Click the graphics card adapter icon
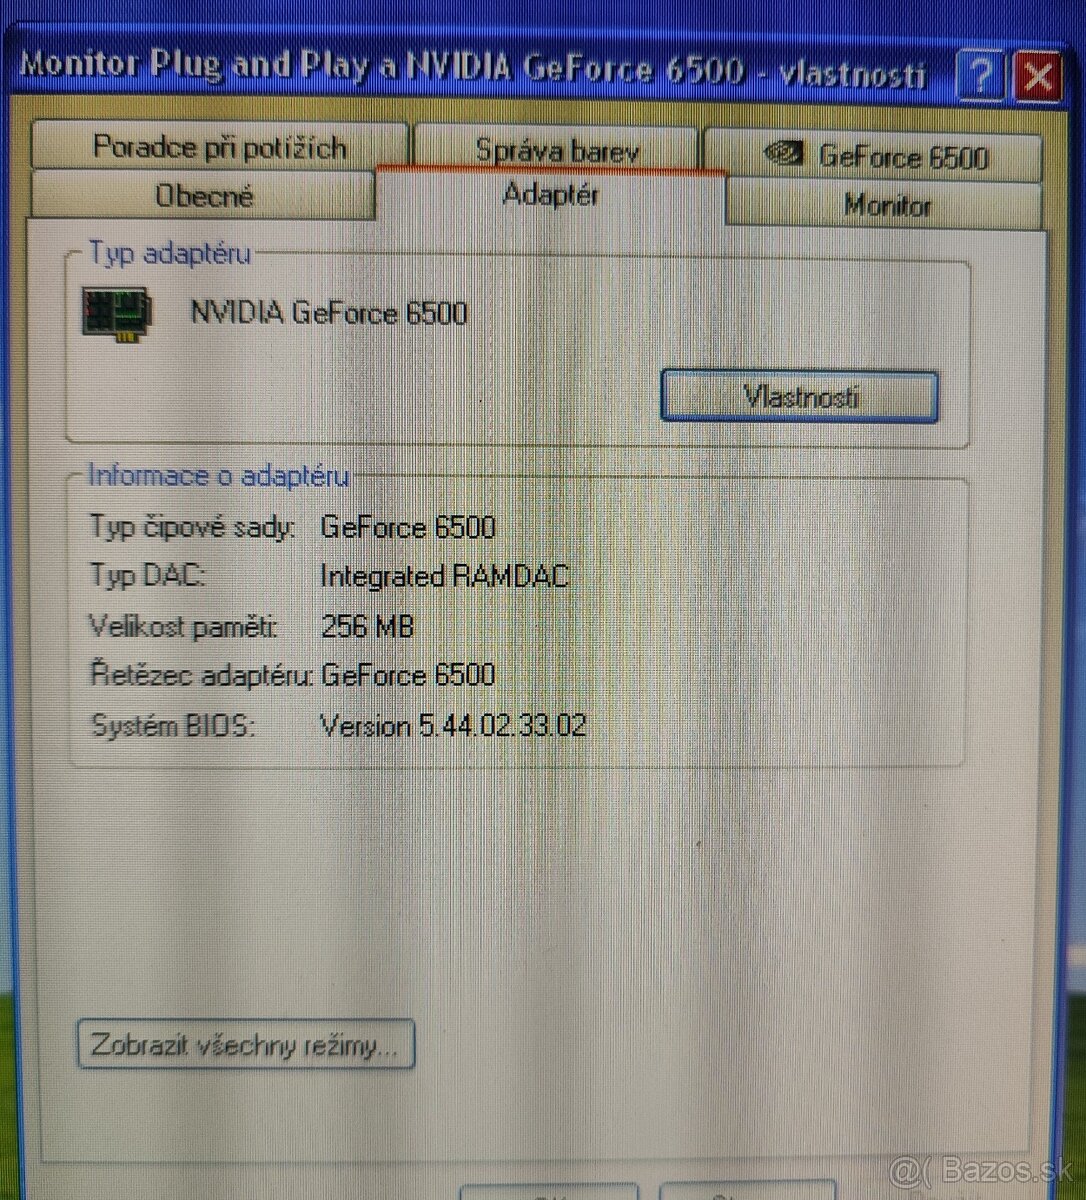1086x1200 pixels. 119,314
